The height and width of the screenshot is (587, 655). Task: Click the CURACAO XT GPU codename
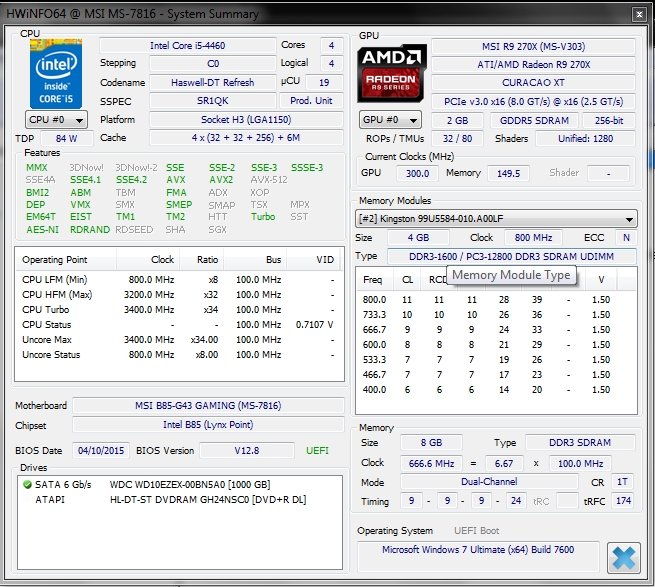click(533, 83)
